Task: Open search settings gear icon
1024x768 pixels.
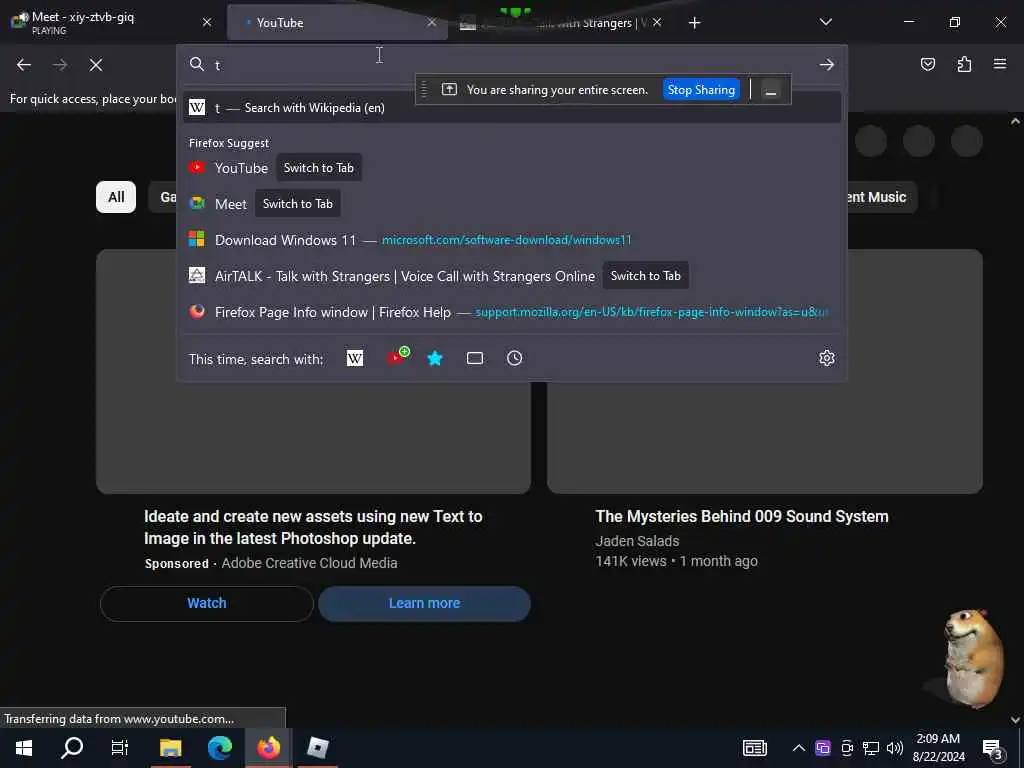Action: pos(827,359)
